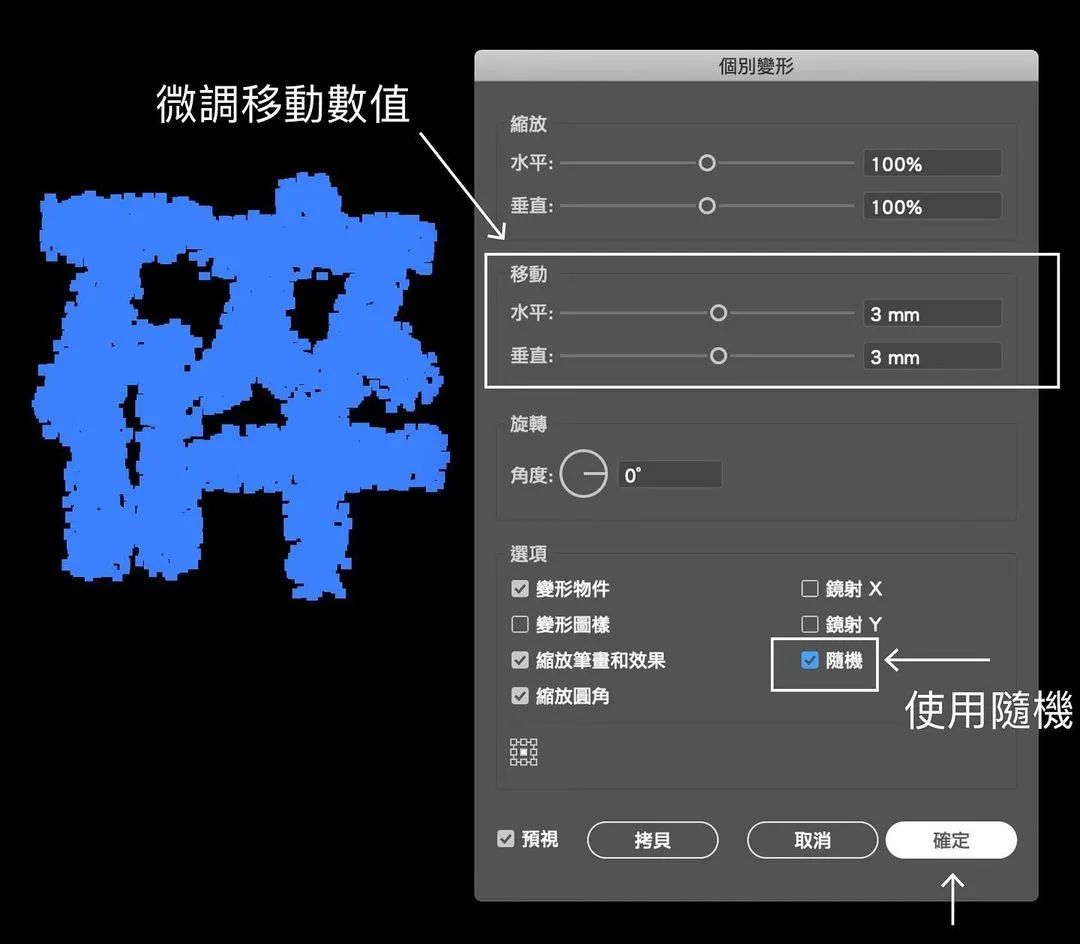The width and height of the screenshot is (1080, 944).
Task: Uncheck the 縮放圓角 checkbox
Action: point(520,696)
